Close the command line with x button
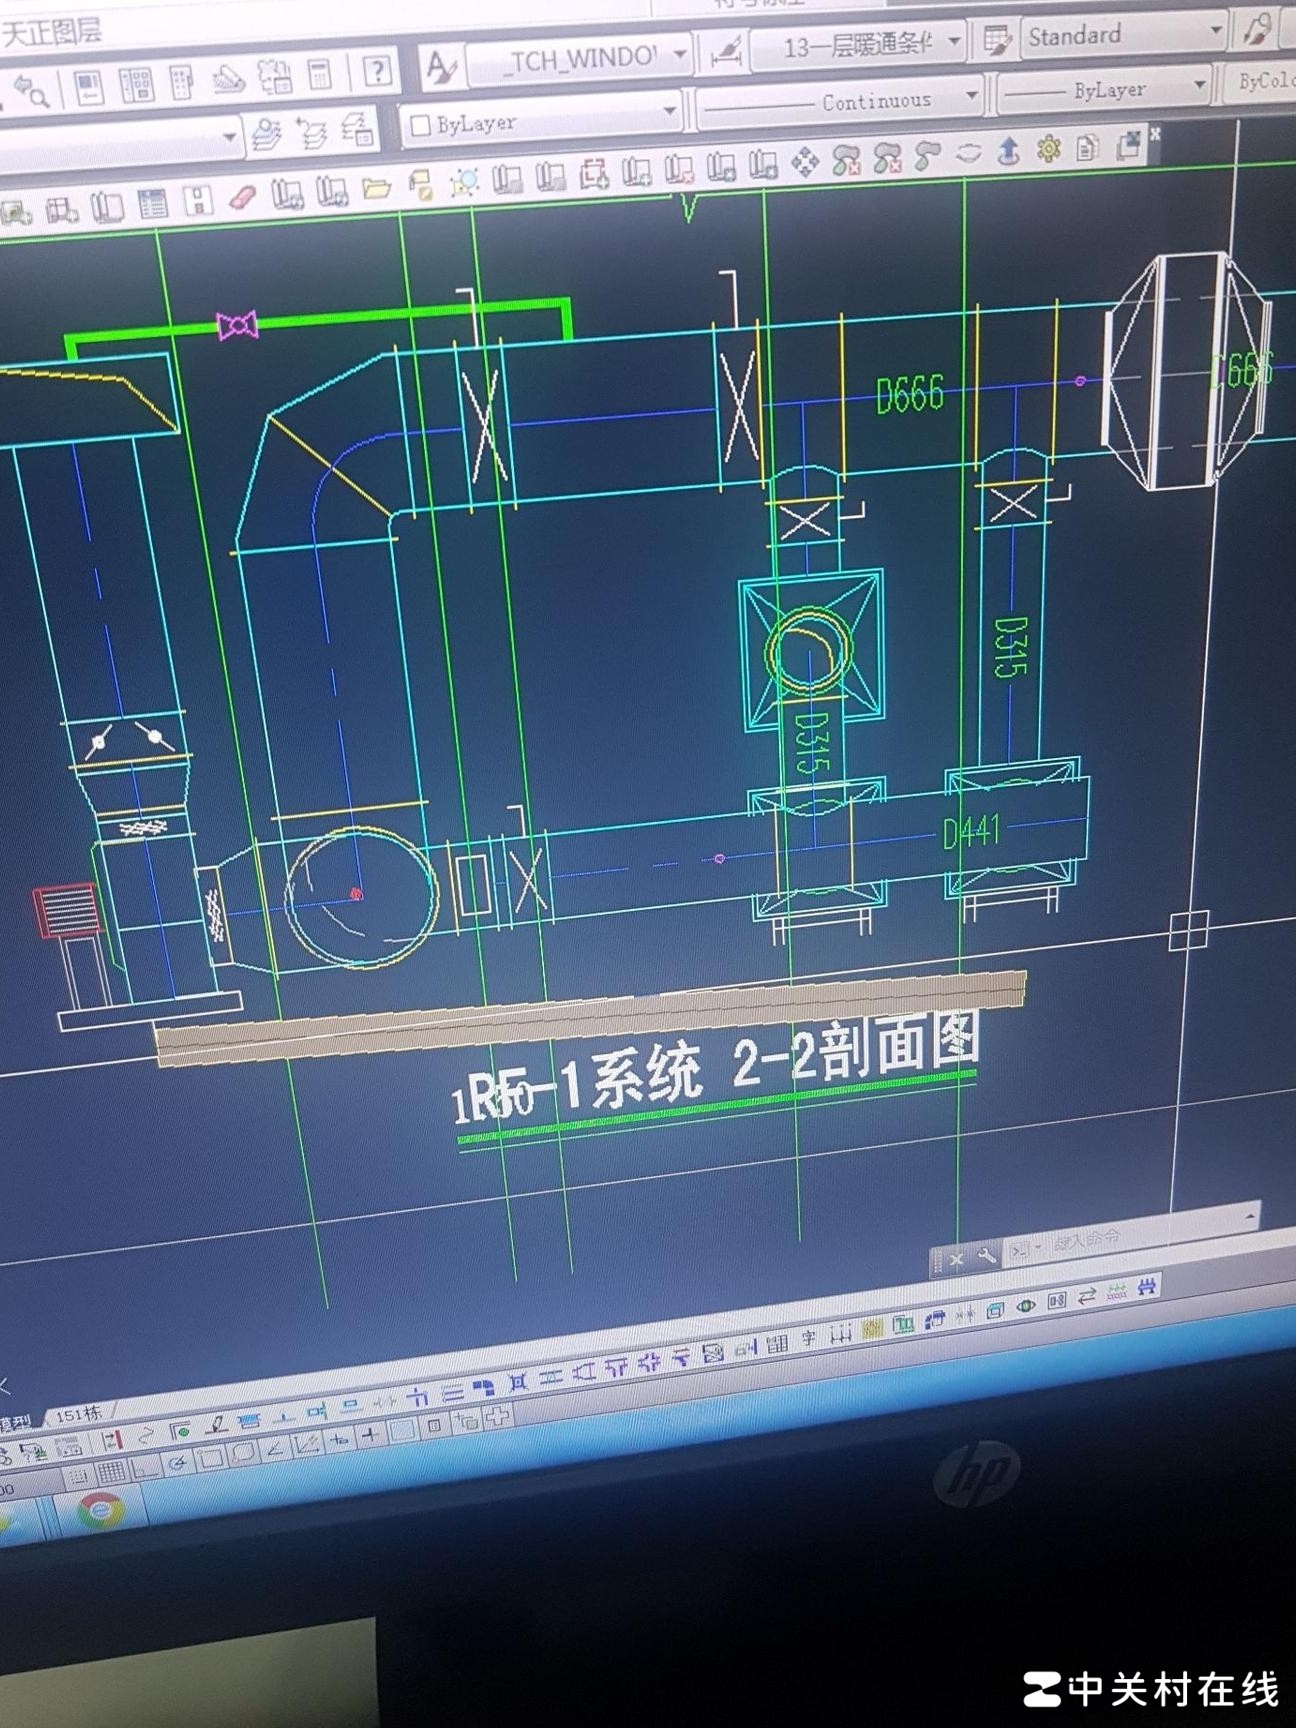 coord(957,1260)
